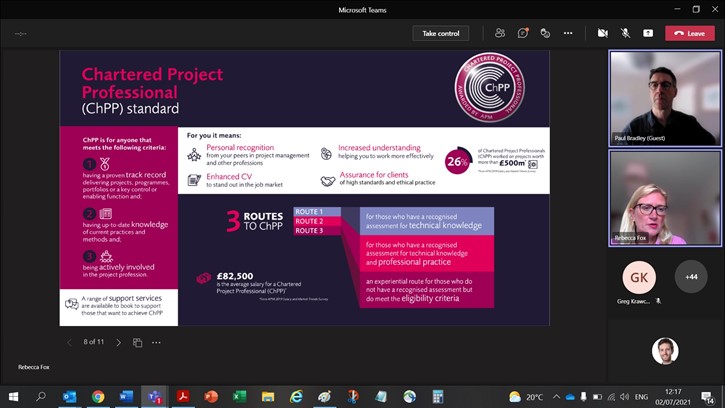Screen dimensions: 725x408
Task: Turn on the camera
Action: tap(602, 33)
